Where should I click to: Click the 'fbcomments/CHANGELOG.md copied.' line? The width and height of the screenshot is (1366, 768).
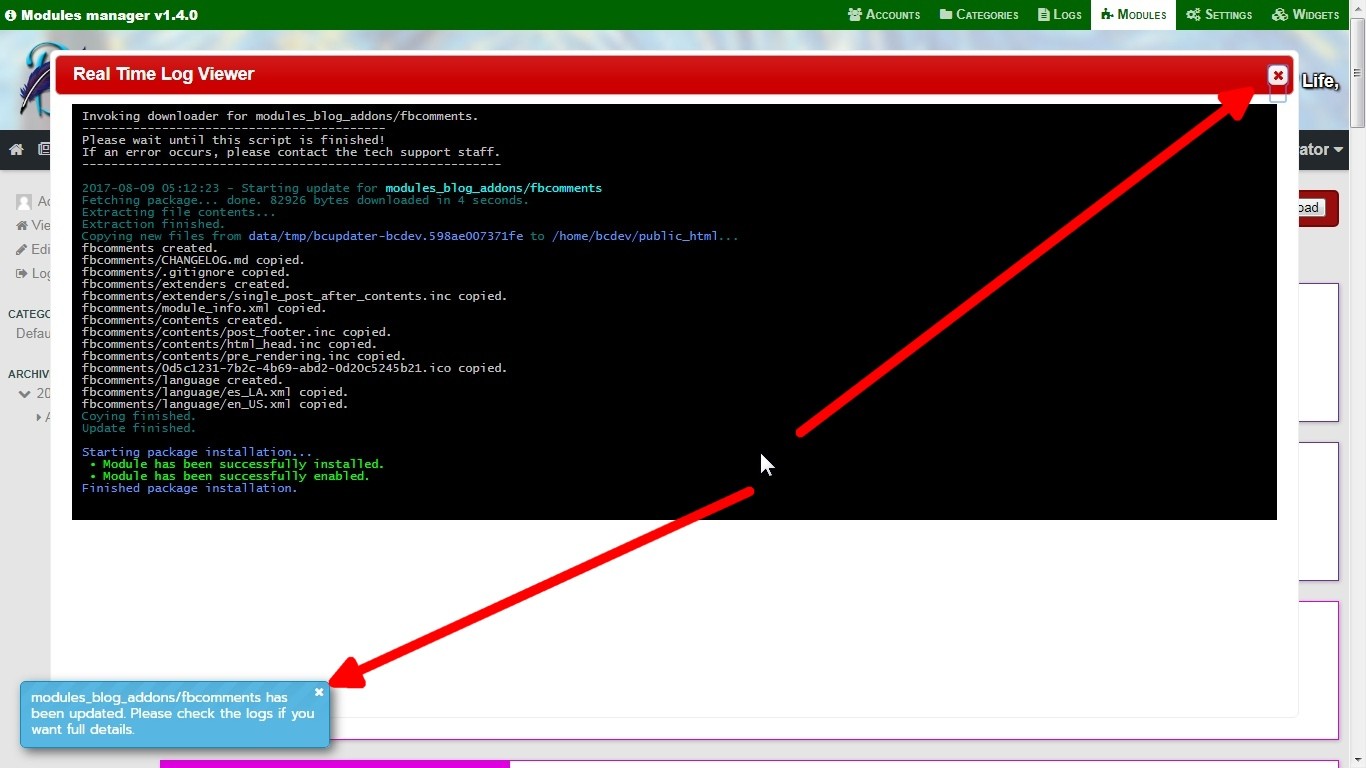click(193, 260)
